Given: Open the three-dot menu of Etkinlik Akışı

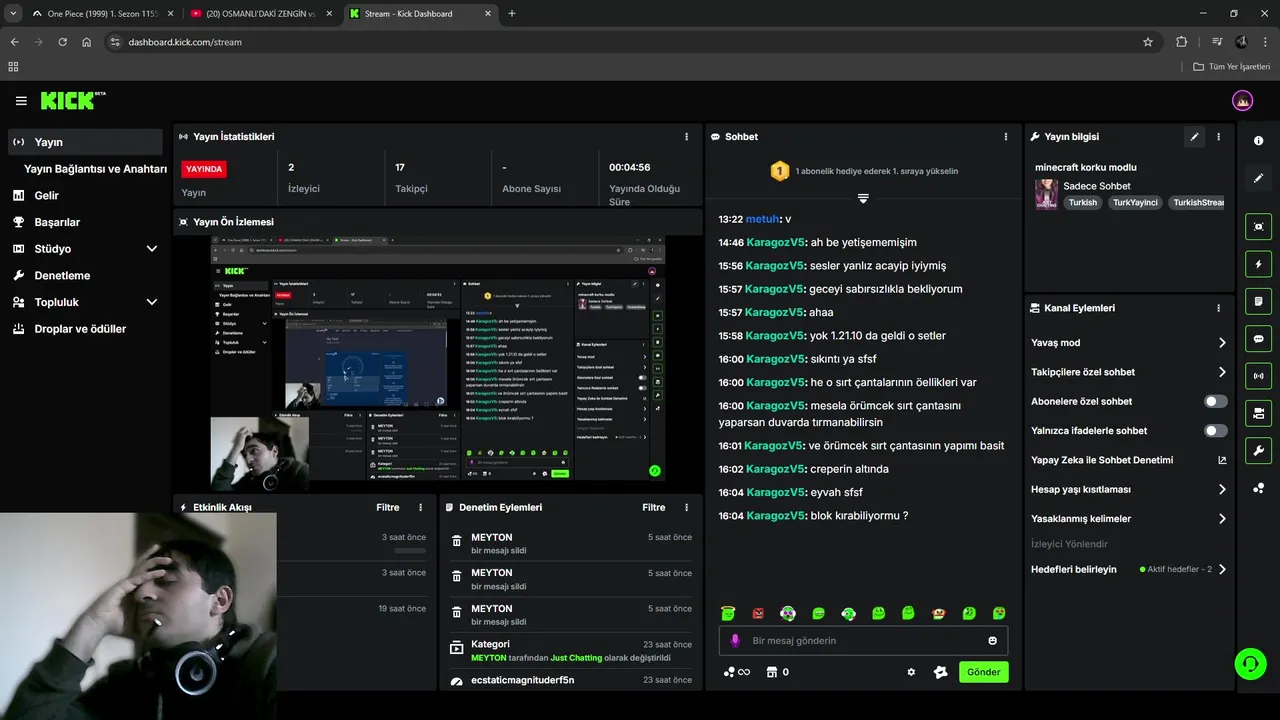Looking at the screenshot, I should pyautogui.click(x=420, y=508).
